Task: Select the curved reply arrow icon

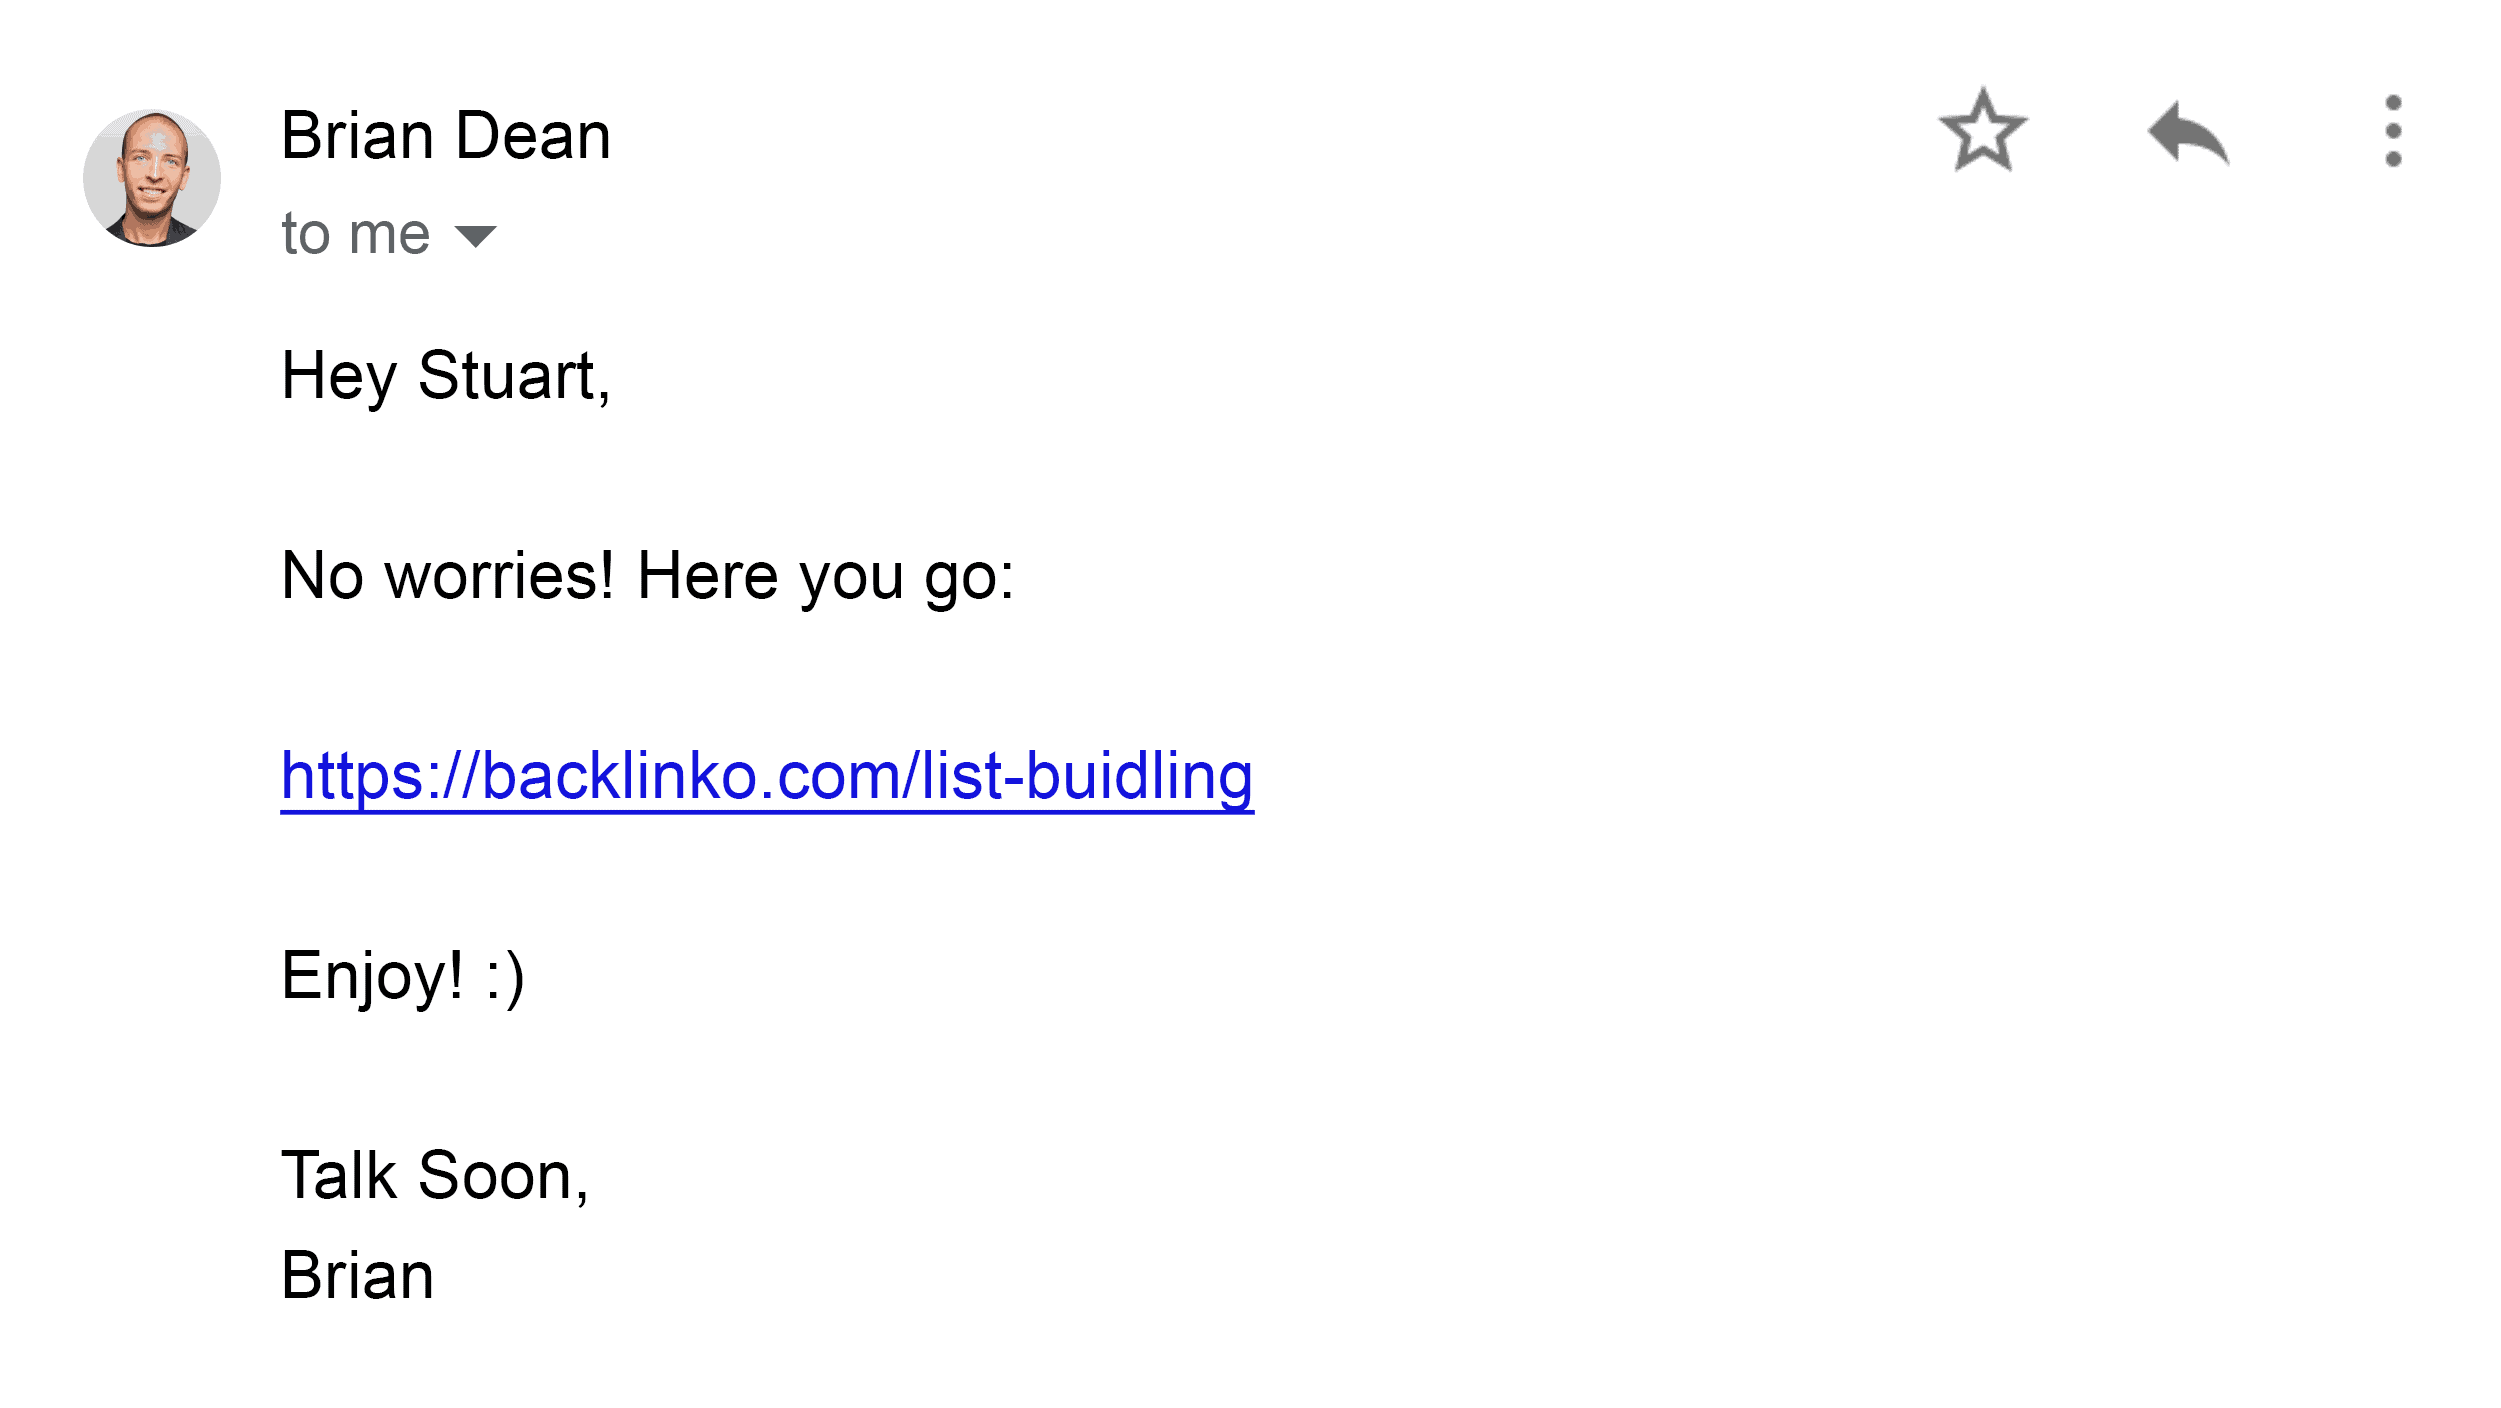Action: coord(2188,132)
